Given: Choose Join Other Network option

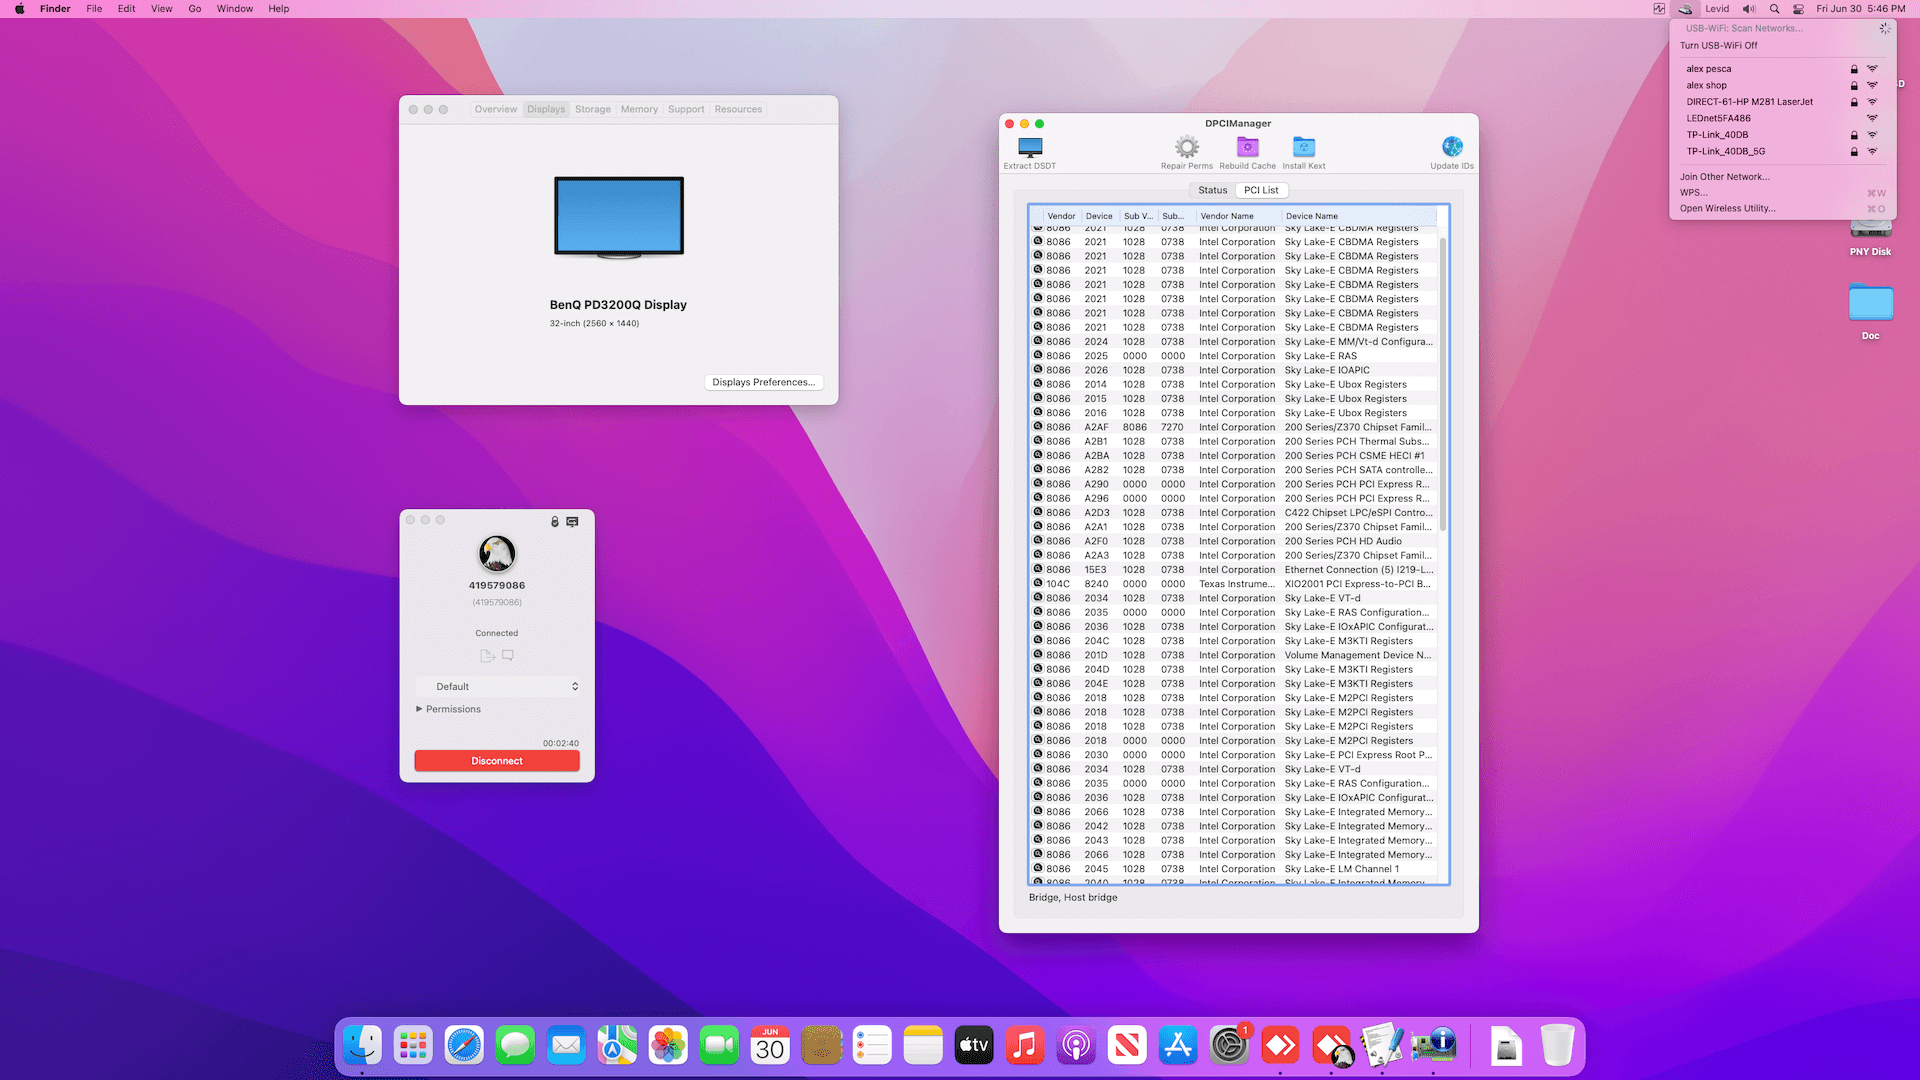Looking at the screenshot, I should pos(1724,177).
